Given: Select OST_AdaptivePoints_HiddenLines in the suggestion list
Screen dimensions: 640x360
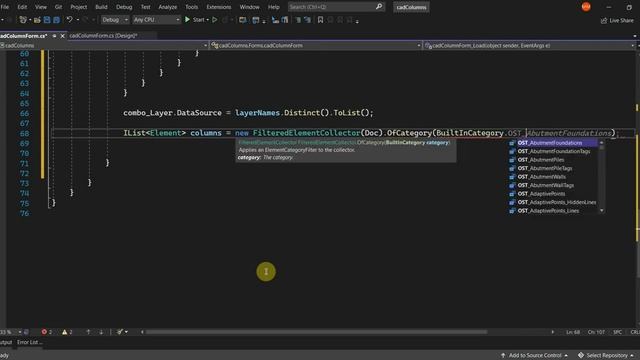Looking at the screenshot, I should coord(553,202).
